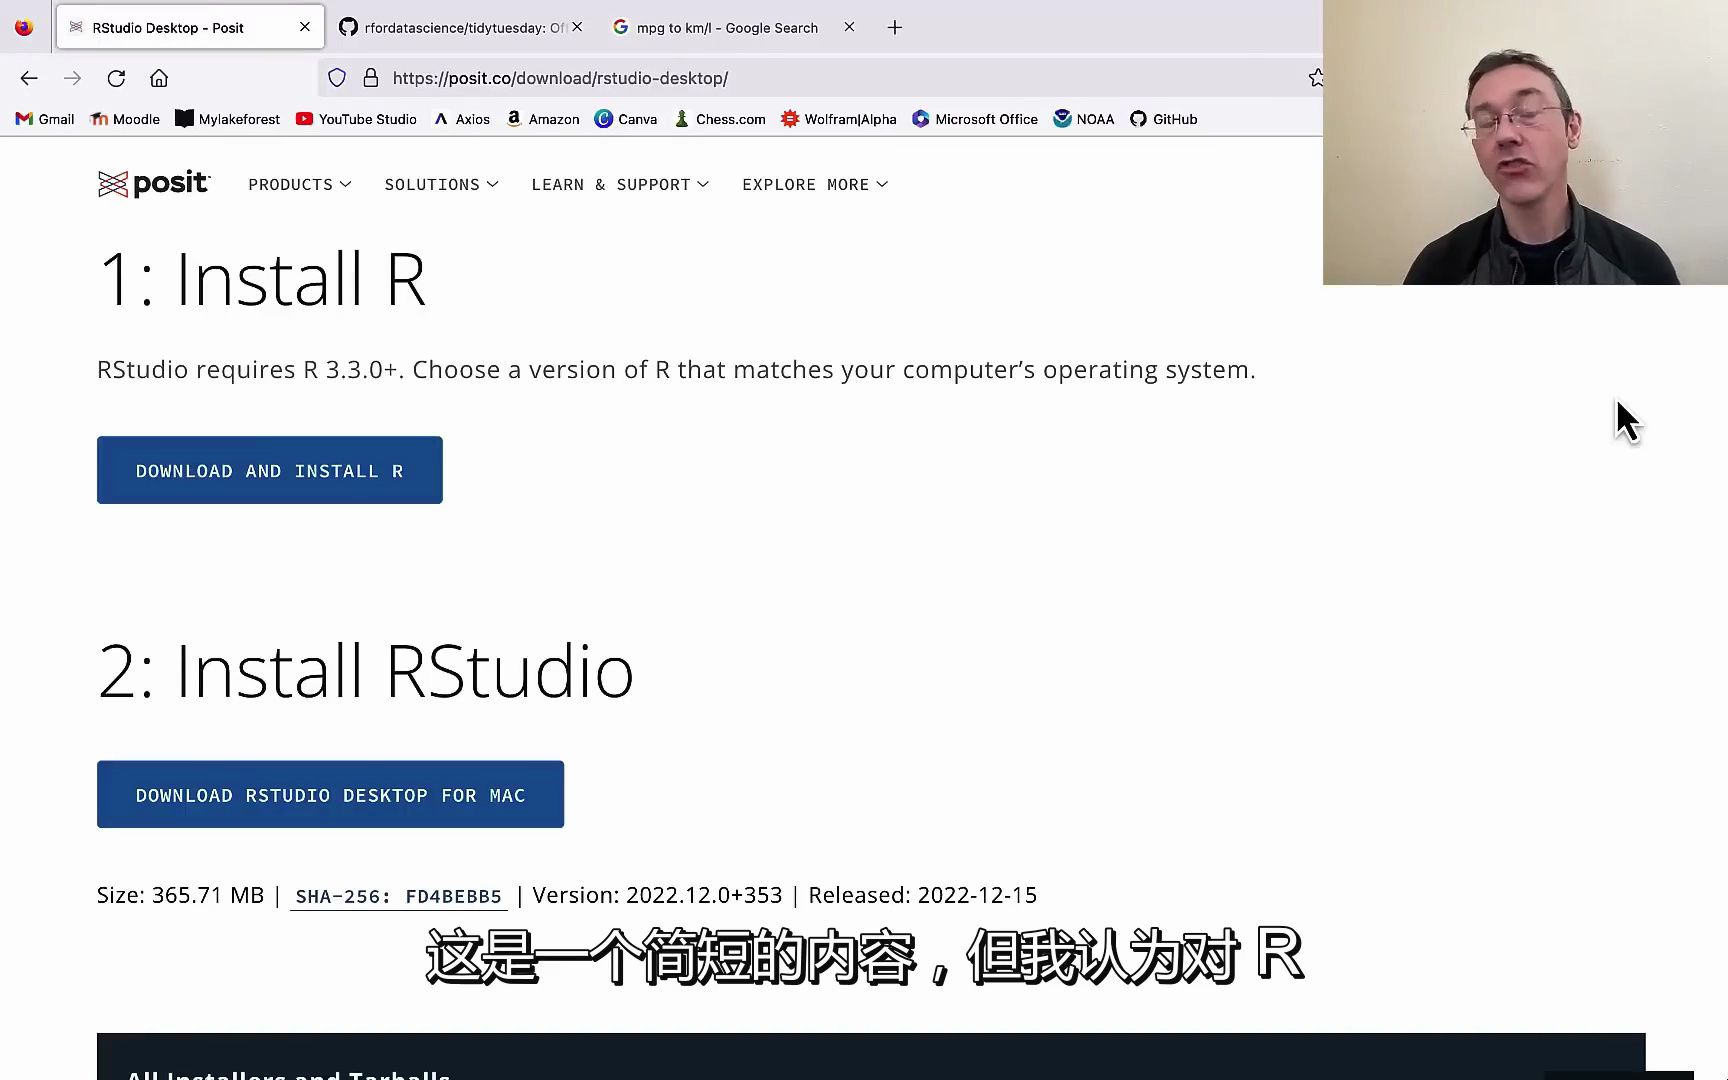Click the 'Version: 2022.12.0+353' text
Image resolution: width=1728 pixels, height=1080 pixels.
click(657, 895)
